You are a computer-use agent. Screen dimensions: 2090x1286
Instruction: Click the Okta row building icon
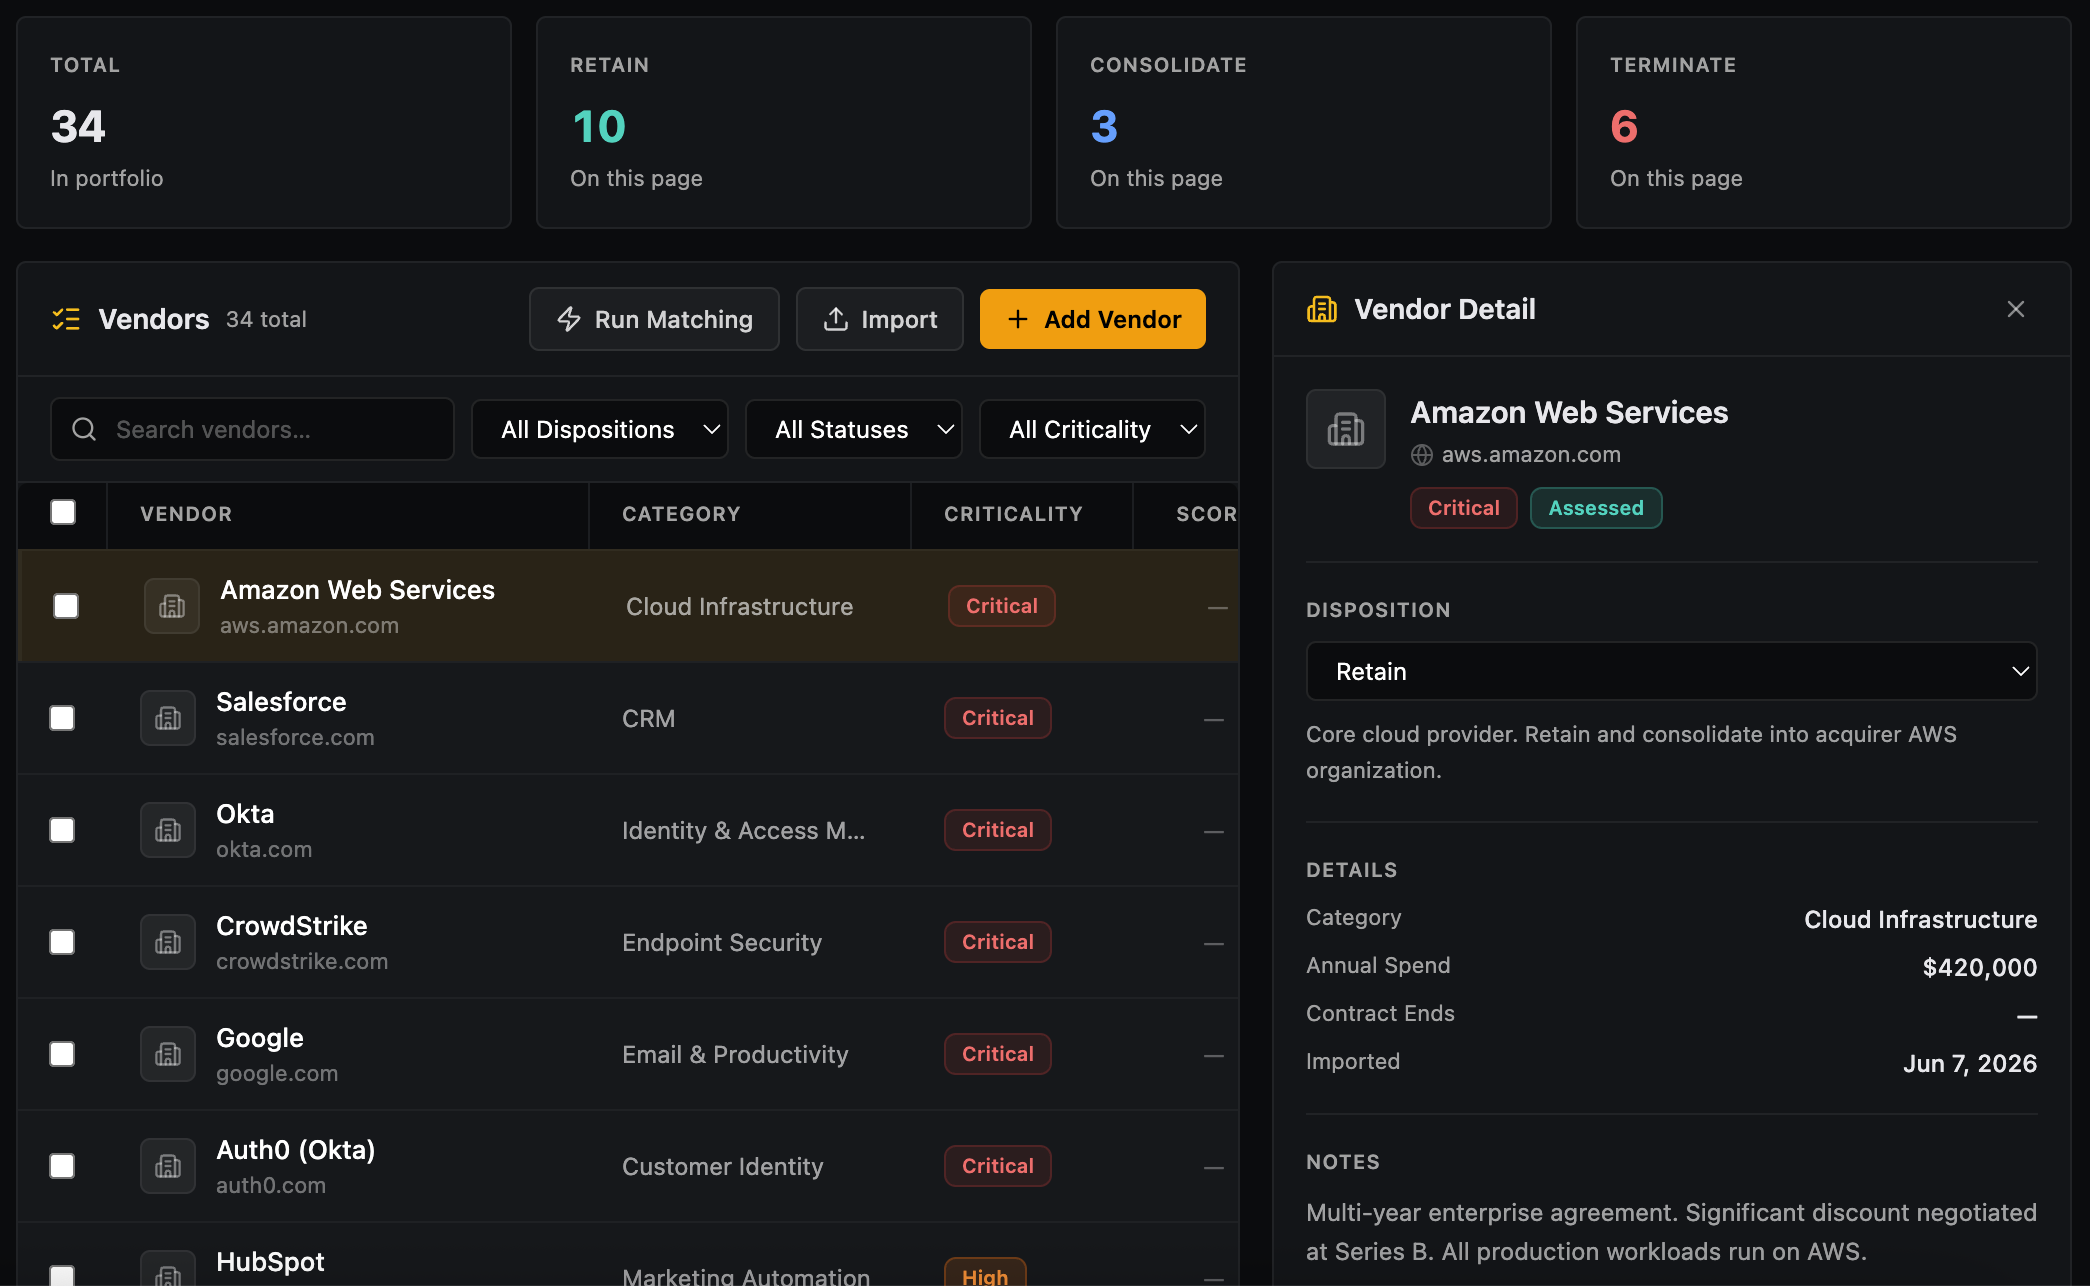pos(168,830)
